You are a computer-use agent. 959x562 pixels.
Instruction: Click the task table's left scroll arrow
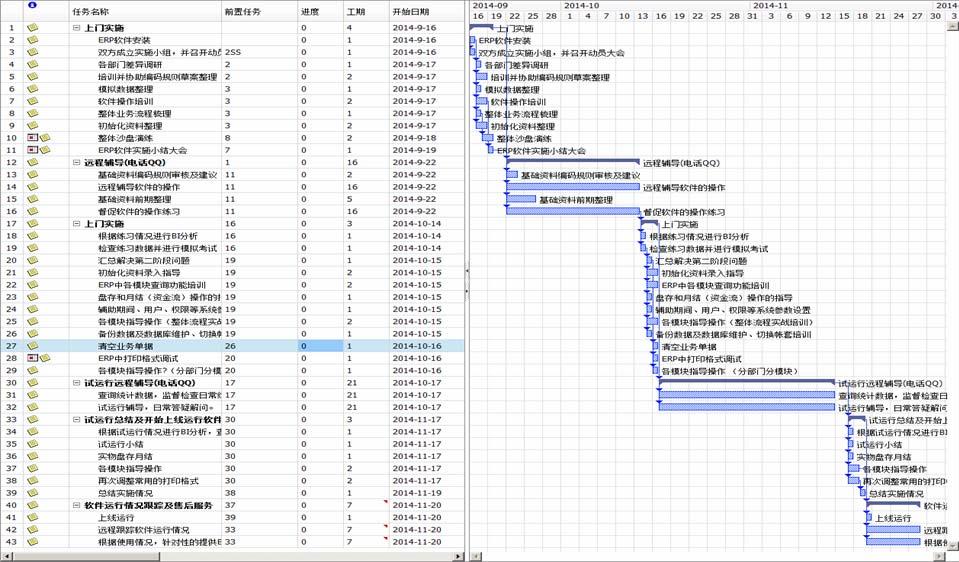point(6,556)
